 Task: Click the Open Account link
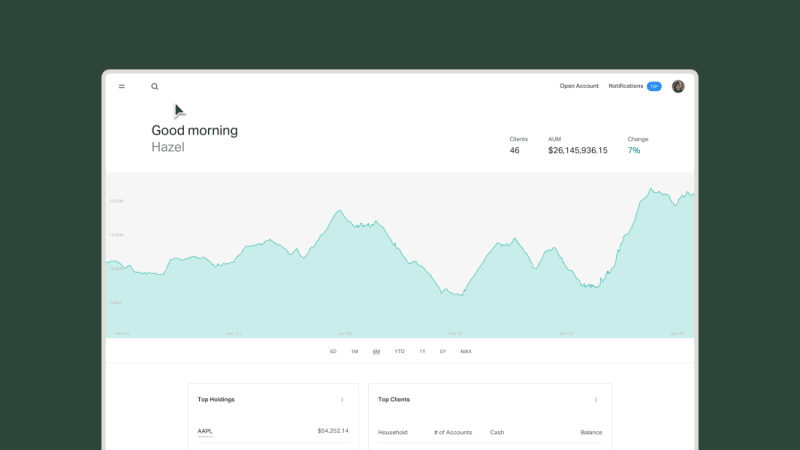(x=579, y=86)
